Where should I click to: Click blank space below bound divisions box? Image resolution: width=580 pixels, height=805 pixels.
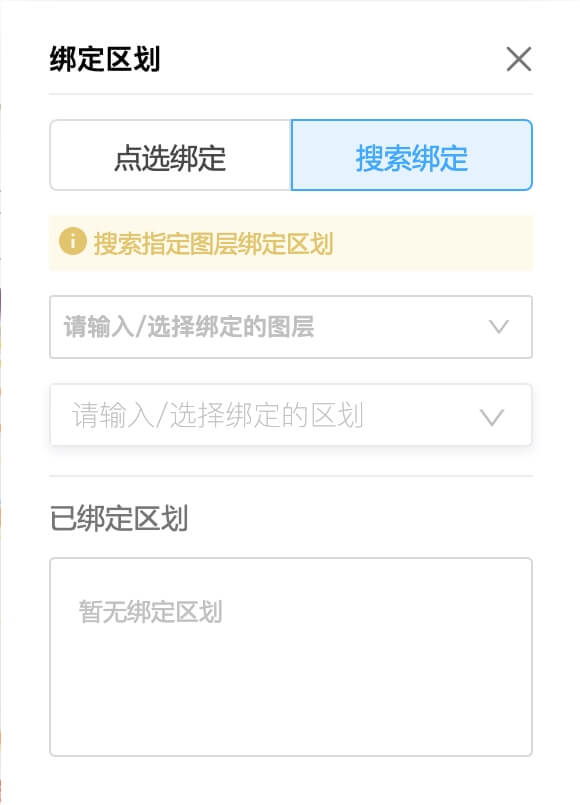(x=291, y=780)
